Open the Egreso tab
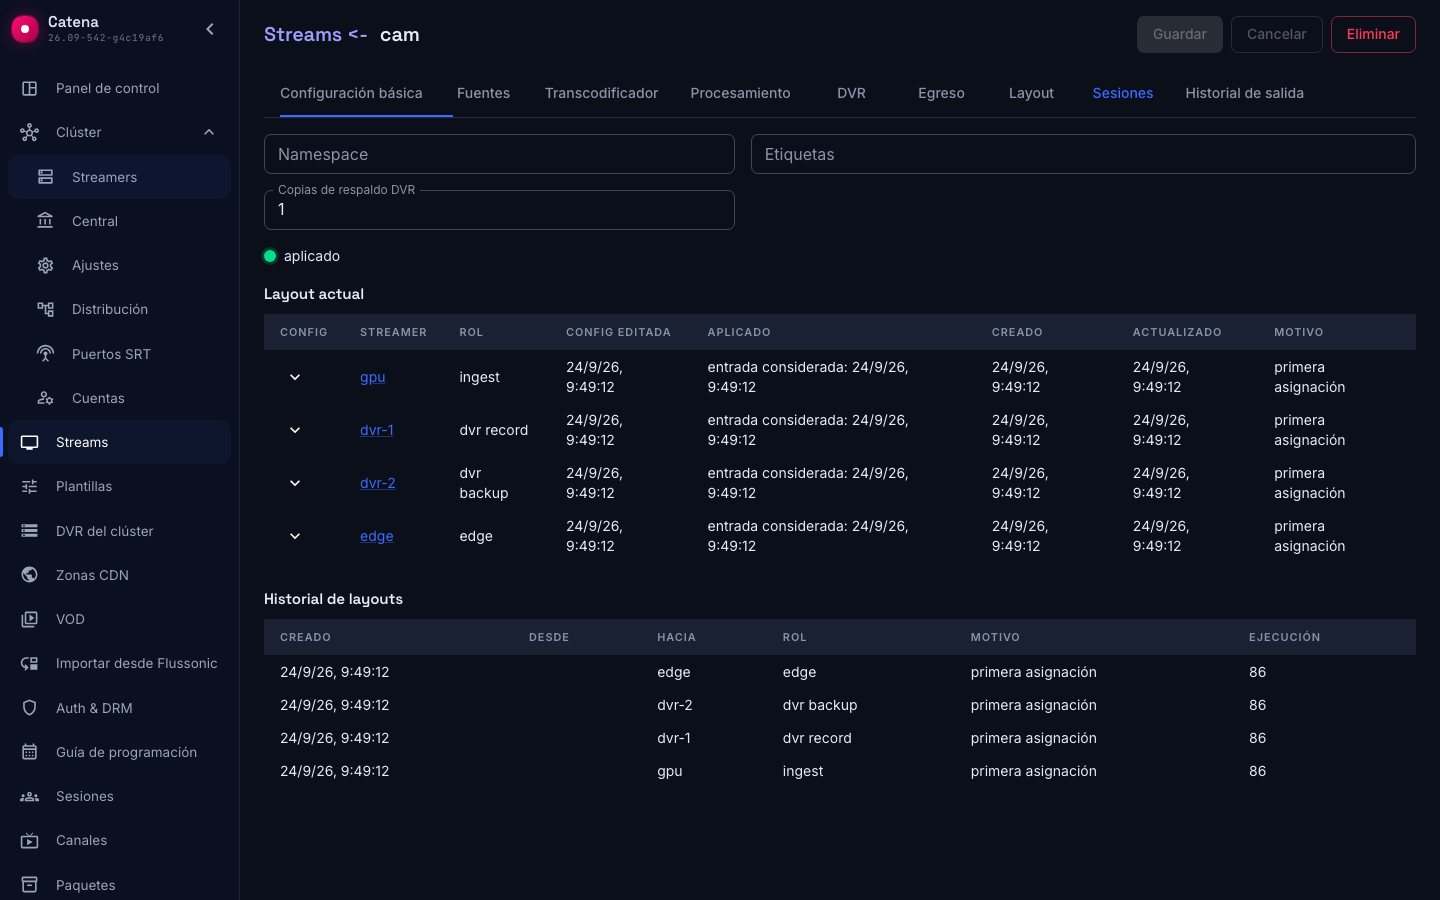The image size is (1440, 900). point(941,93)
